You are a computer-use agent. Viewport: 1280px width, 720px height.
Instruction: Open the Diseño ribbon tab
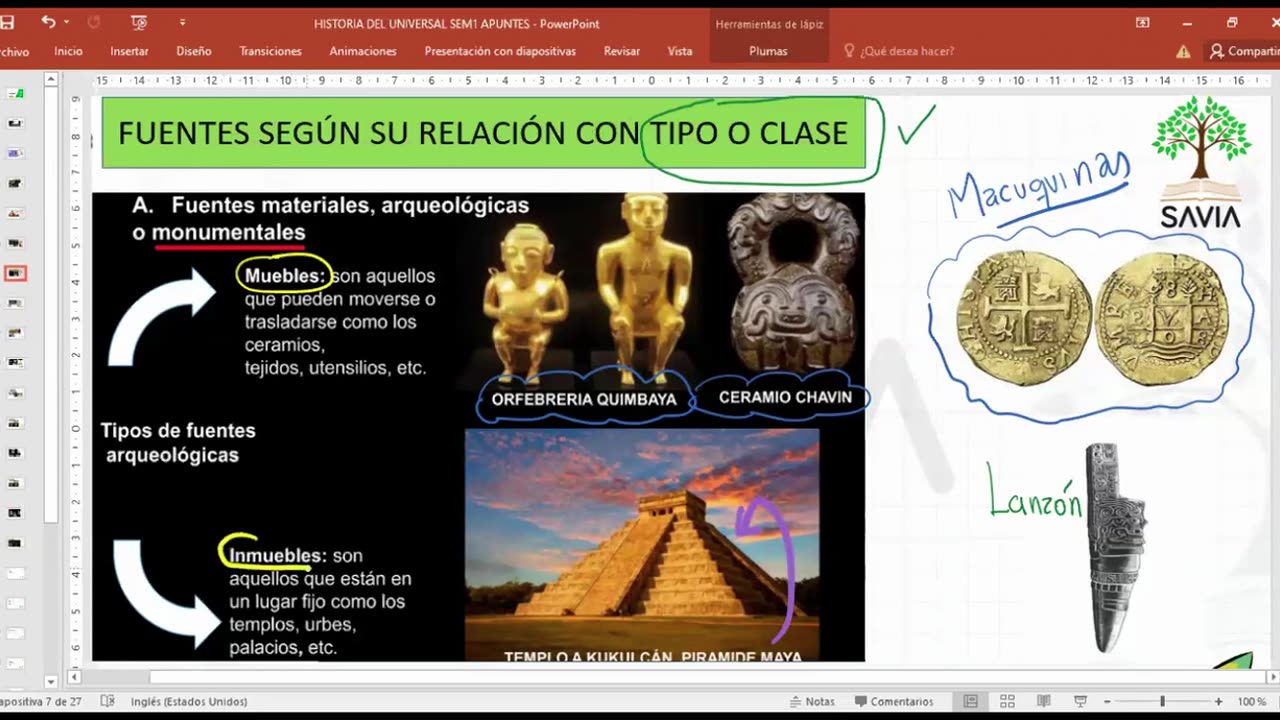point(194,51)
